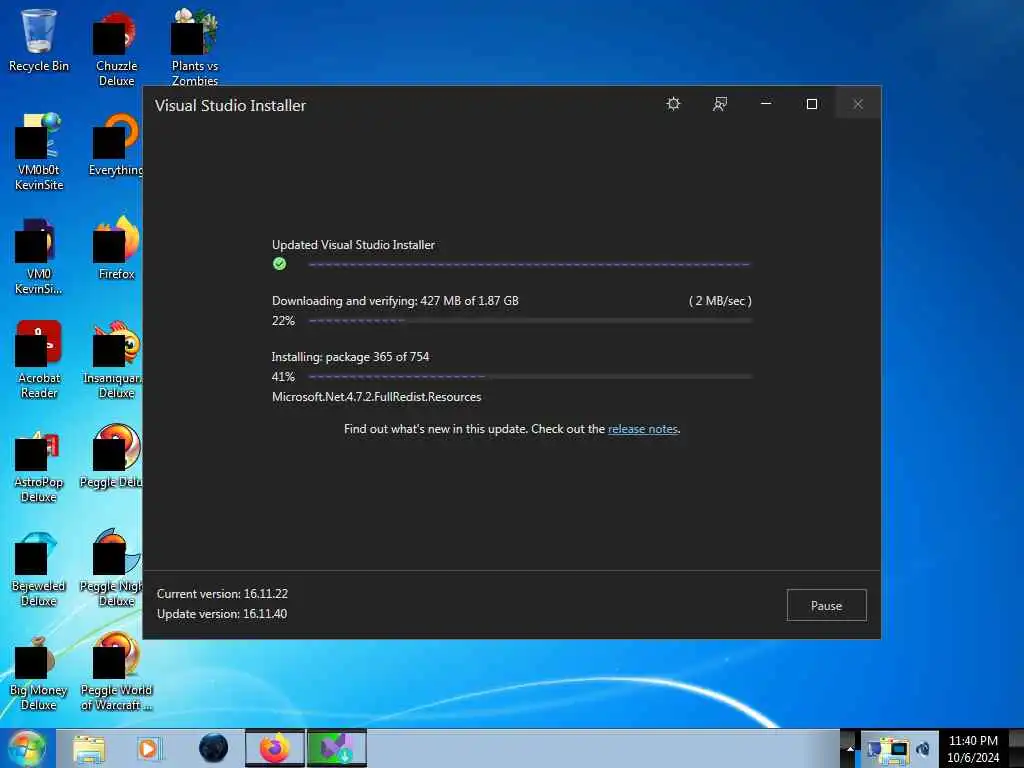
Task: Click the installing package progress bar
Action: coord(530,377)
